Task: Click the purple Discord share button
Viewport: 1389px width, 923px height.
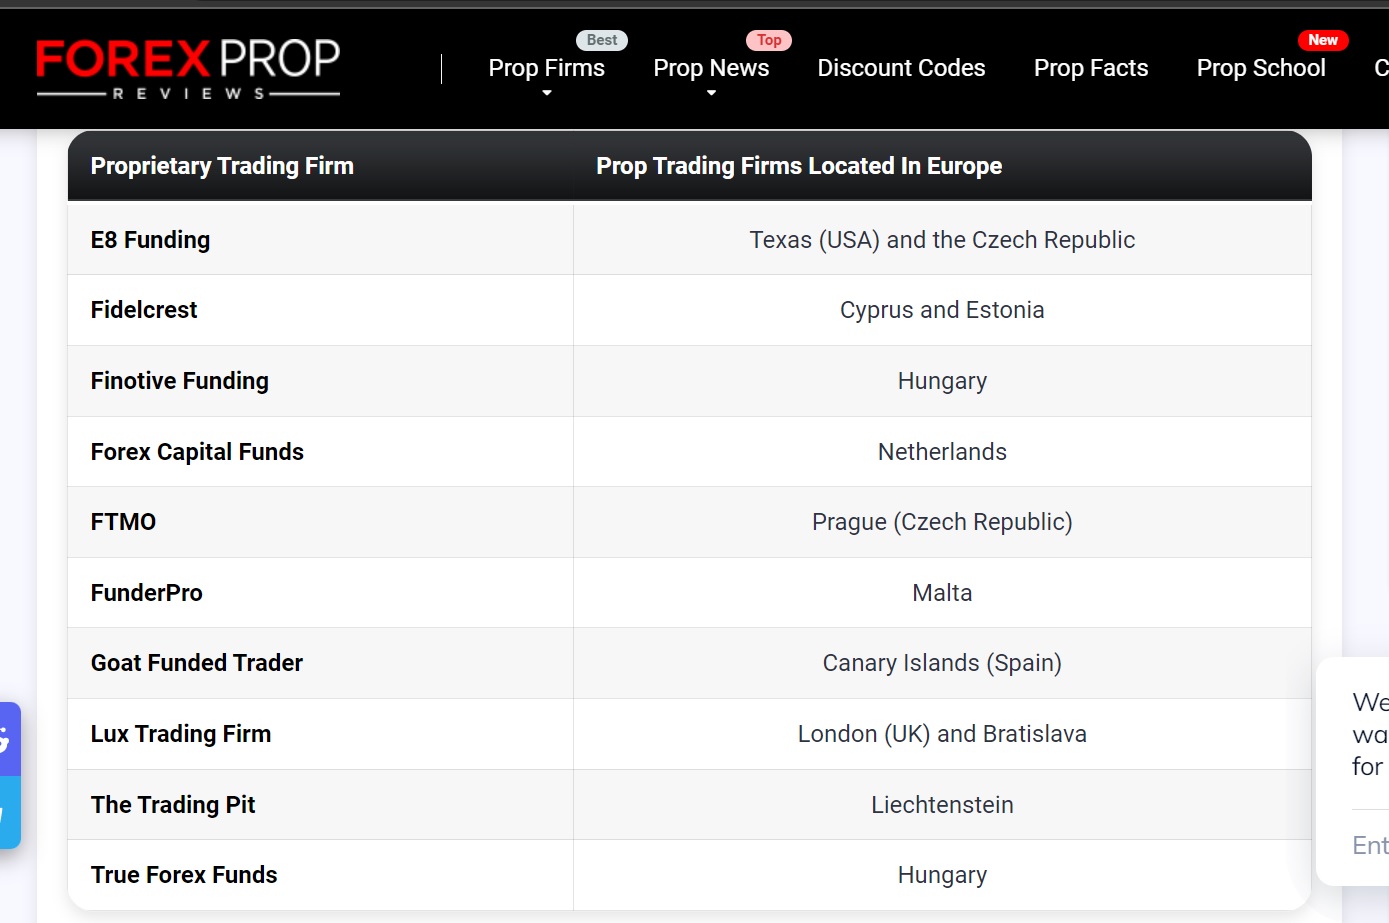Action: 8,739
